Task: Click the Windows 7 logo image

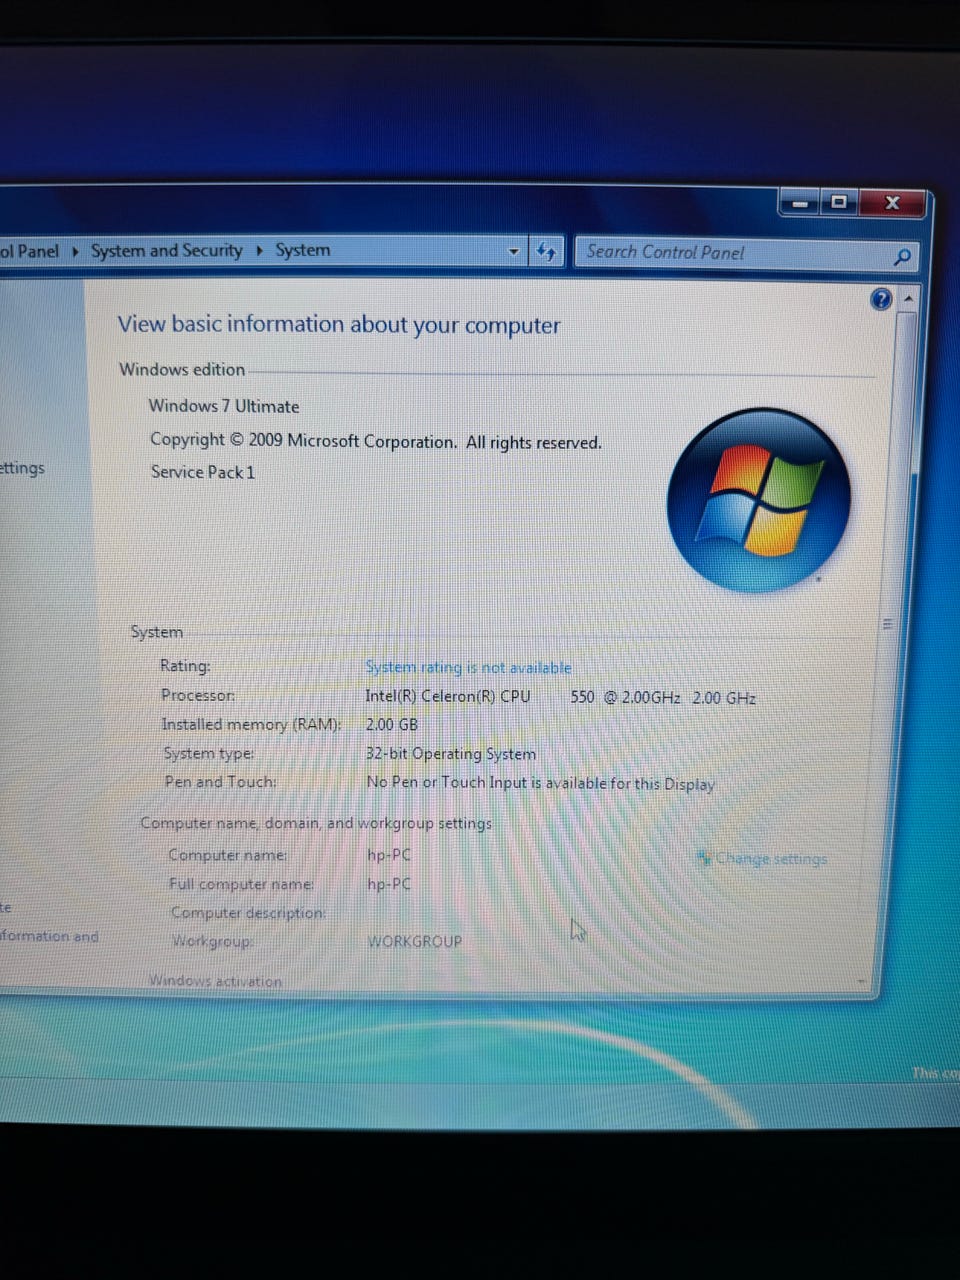Action: (759, 499)
